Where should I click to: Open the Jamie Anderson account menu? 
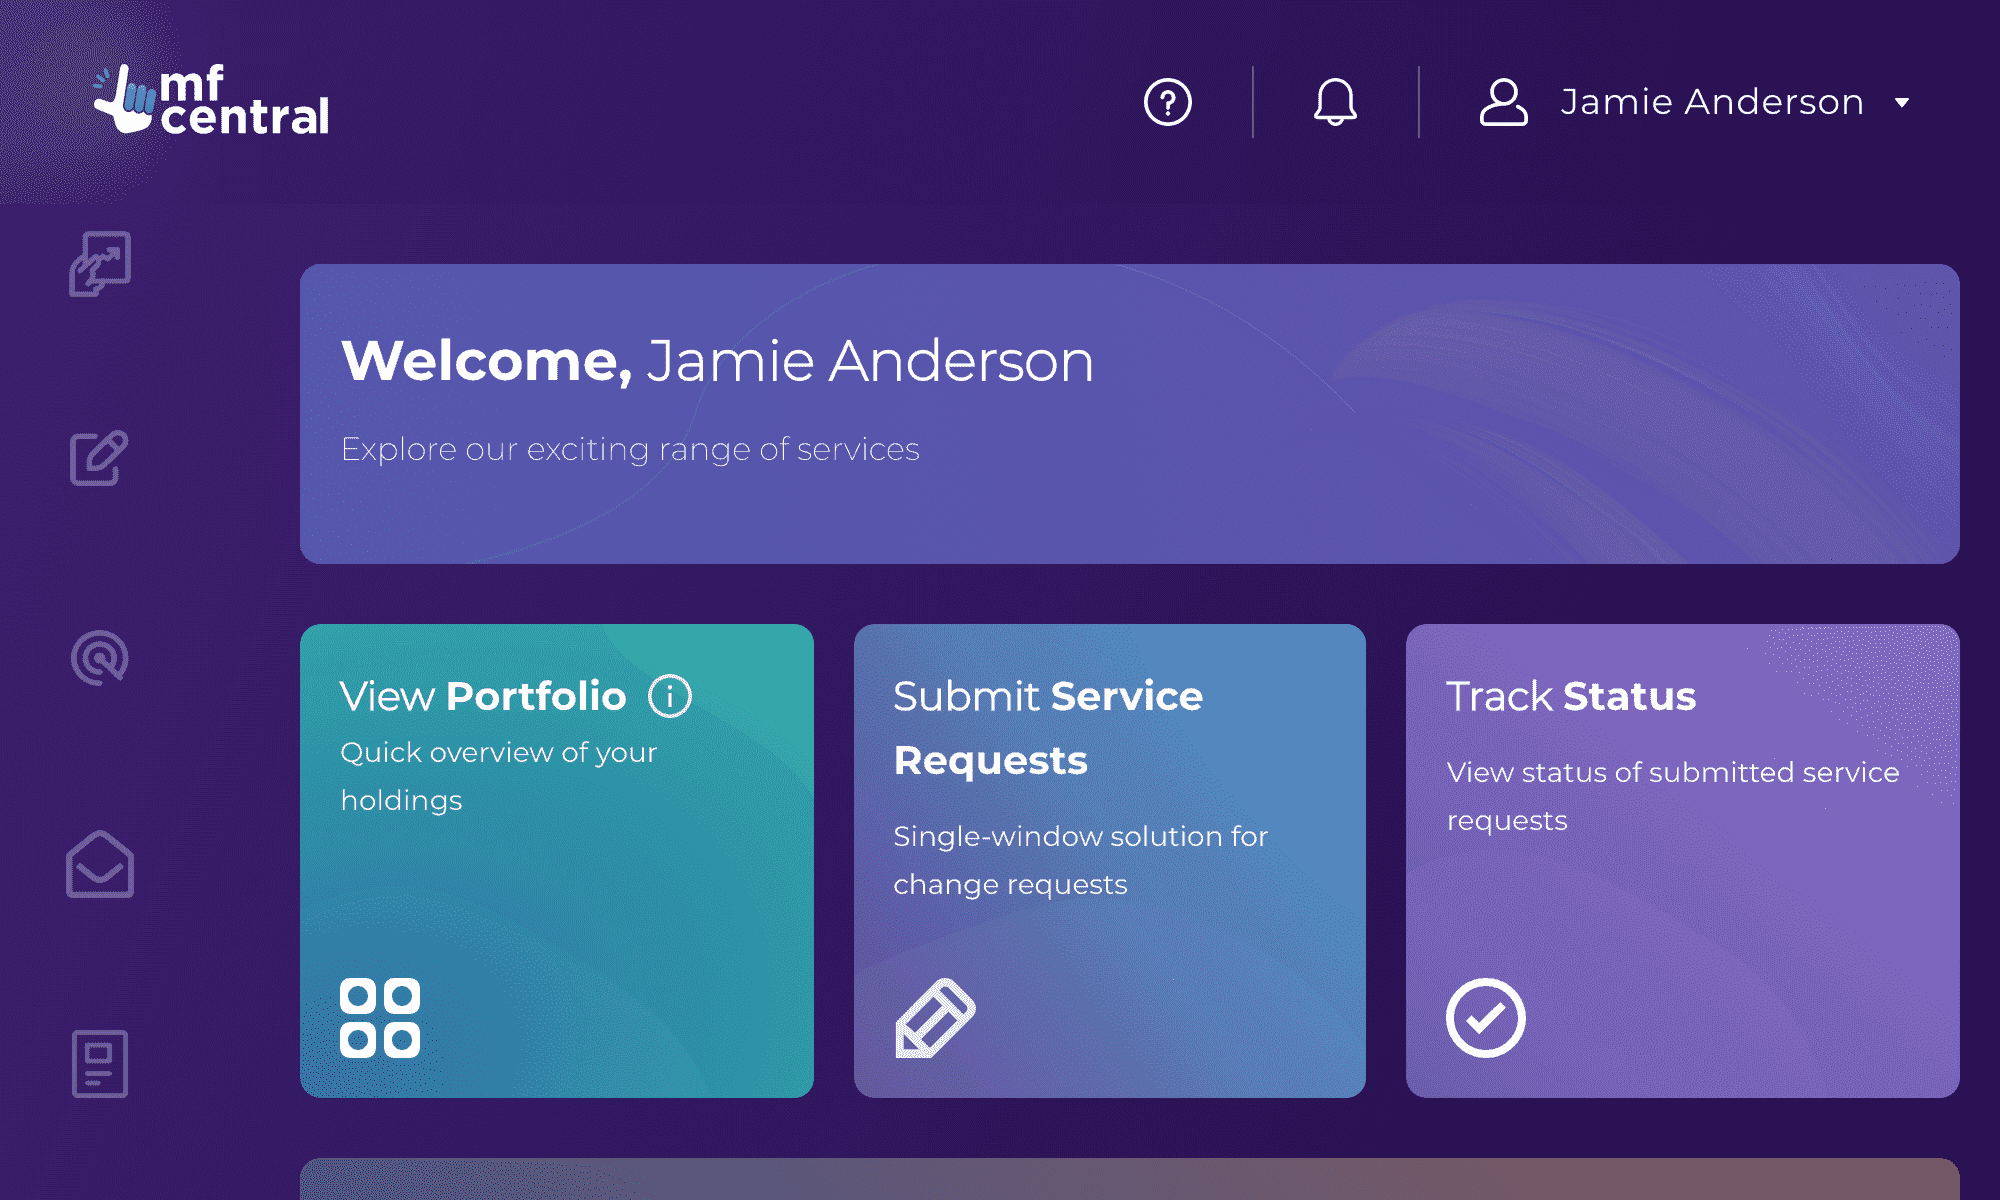tap(1711, 102)
